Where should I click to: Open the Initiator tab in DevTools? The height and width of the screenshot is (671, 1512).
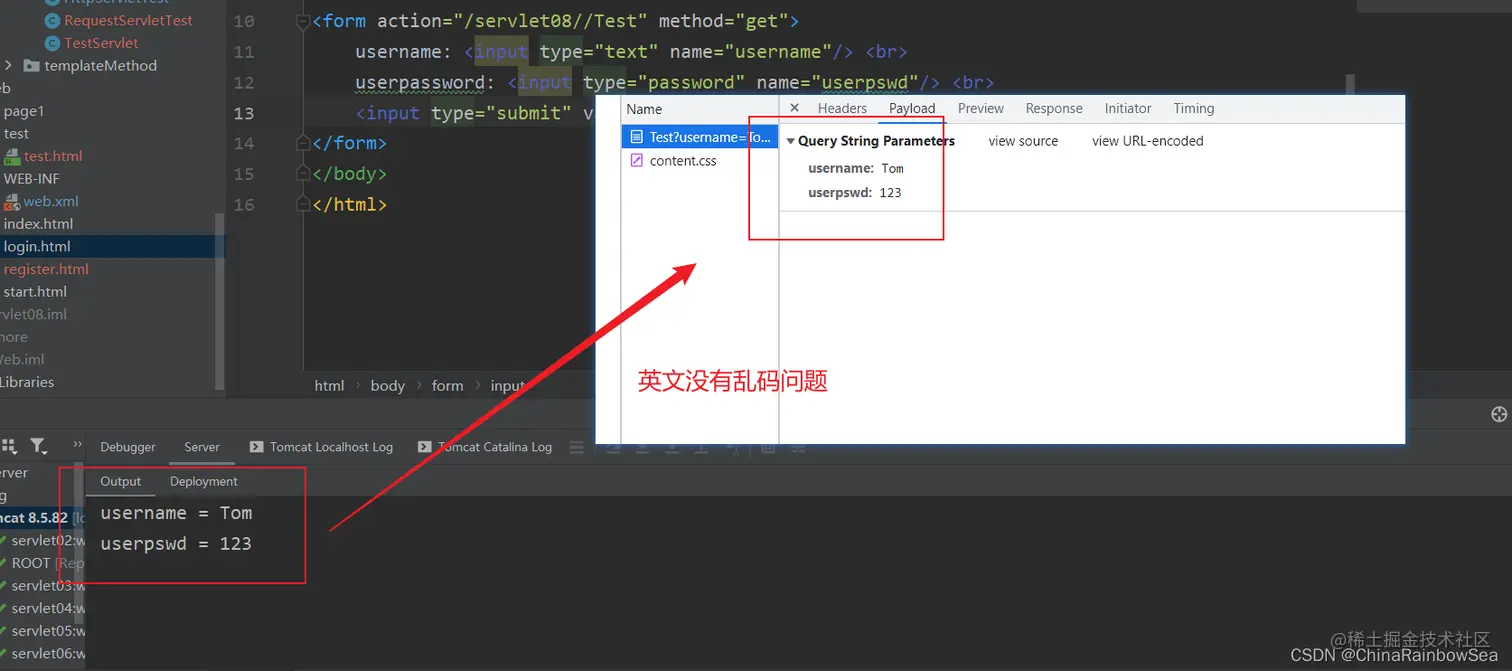[1128, 108]
